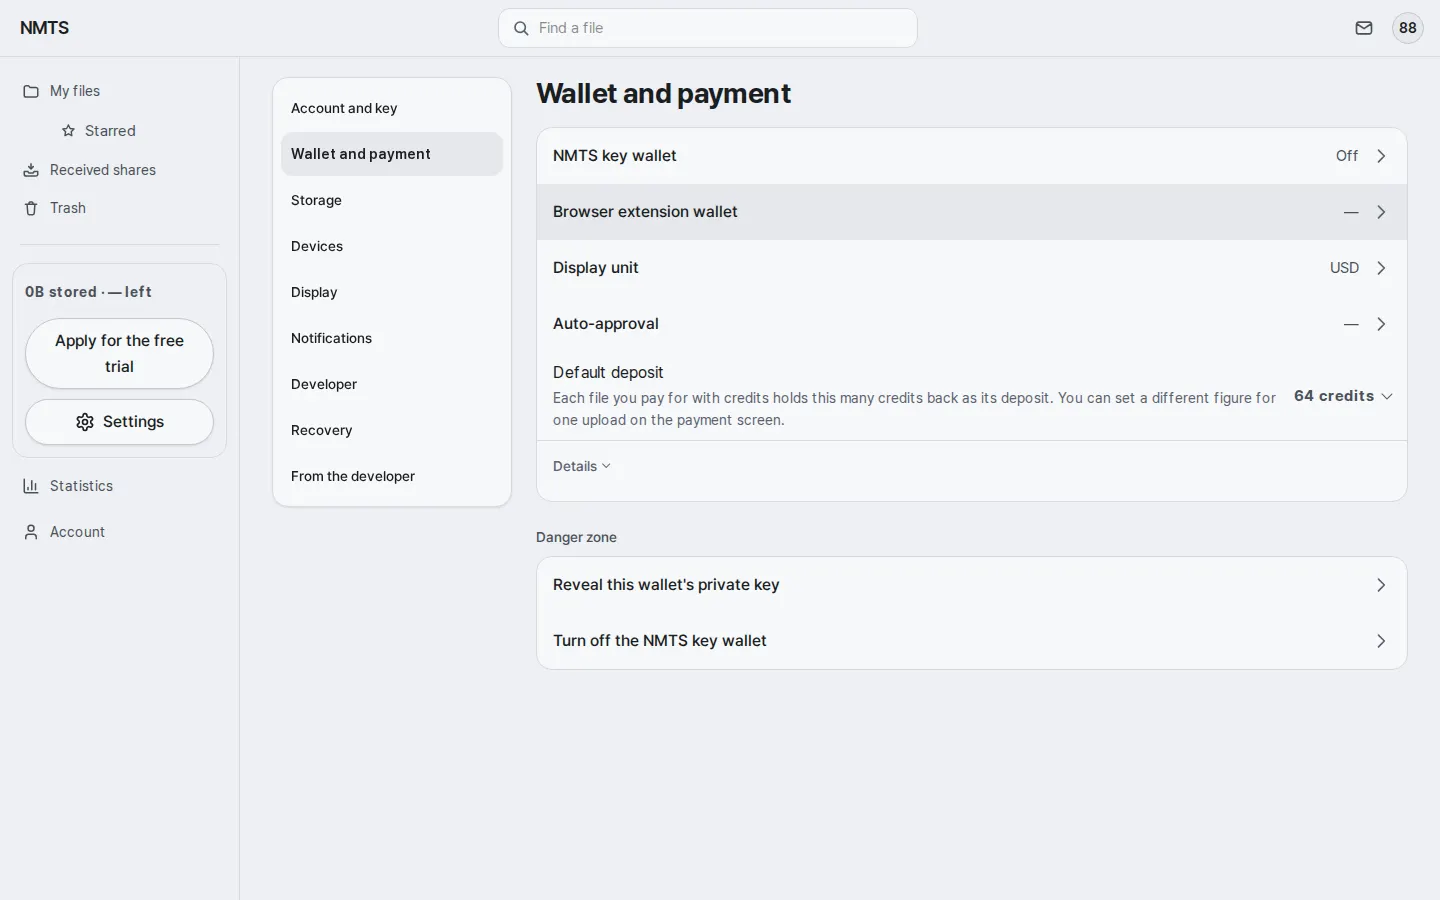Open the mail inbox icon
This screenshot has width=1440, height=900.
click(1364, 28)
